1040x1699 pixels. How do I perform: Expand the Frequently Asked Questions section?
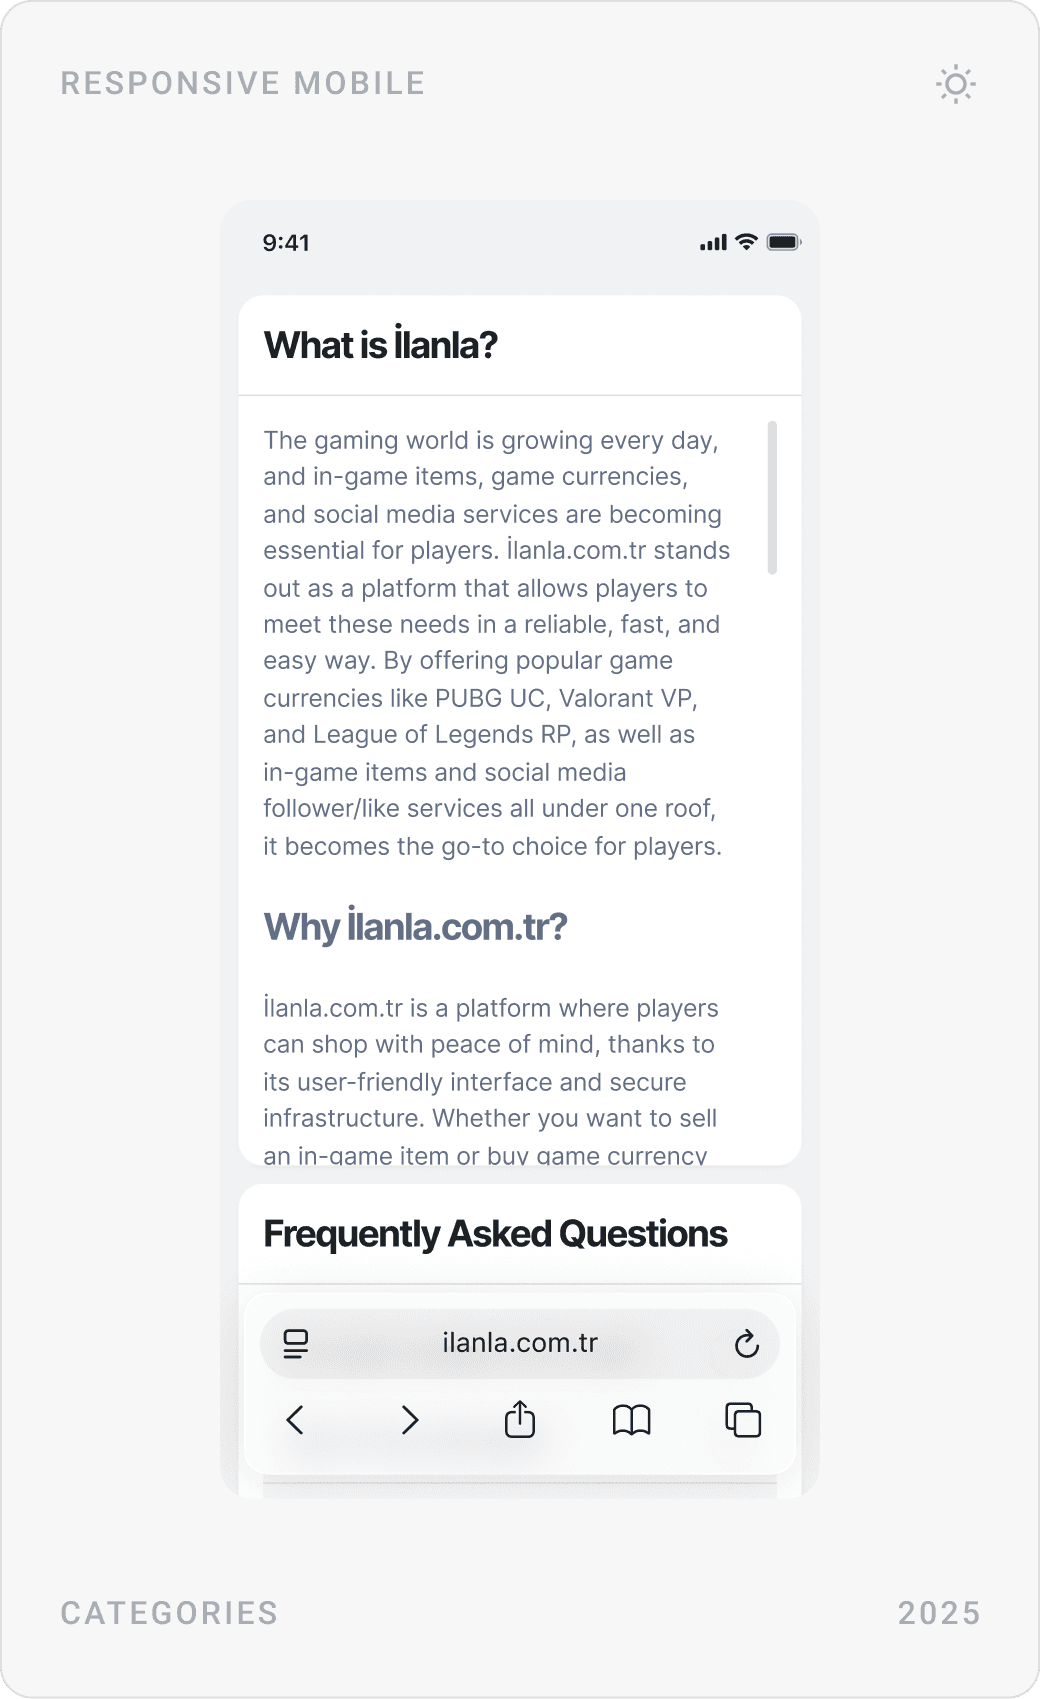pyautogui.click(x=494, y=1233)
